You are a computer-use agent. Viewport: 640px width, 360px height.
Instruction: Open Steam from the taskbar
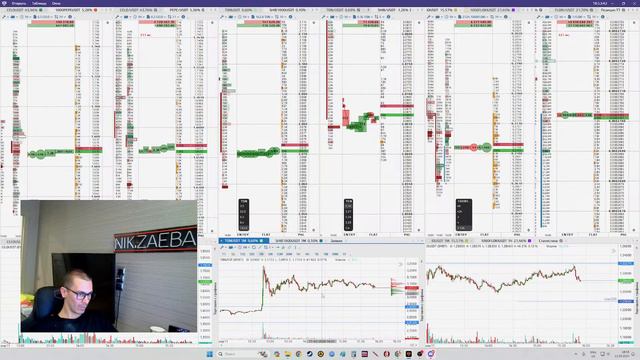[309, 354]
